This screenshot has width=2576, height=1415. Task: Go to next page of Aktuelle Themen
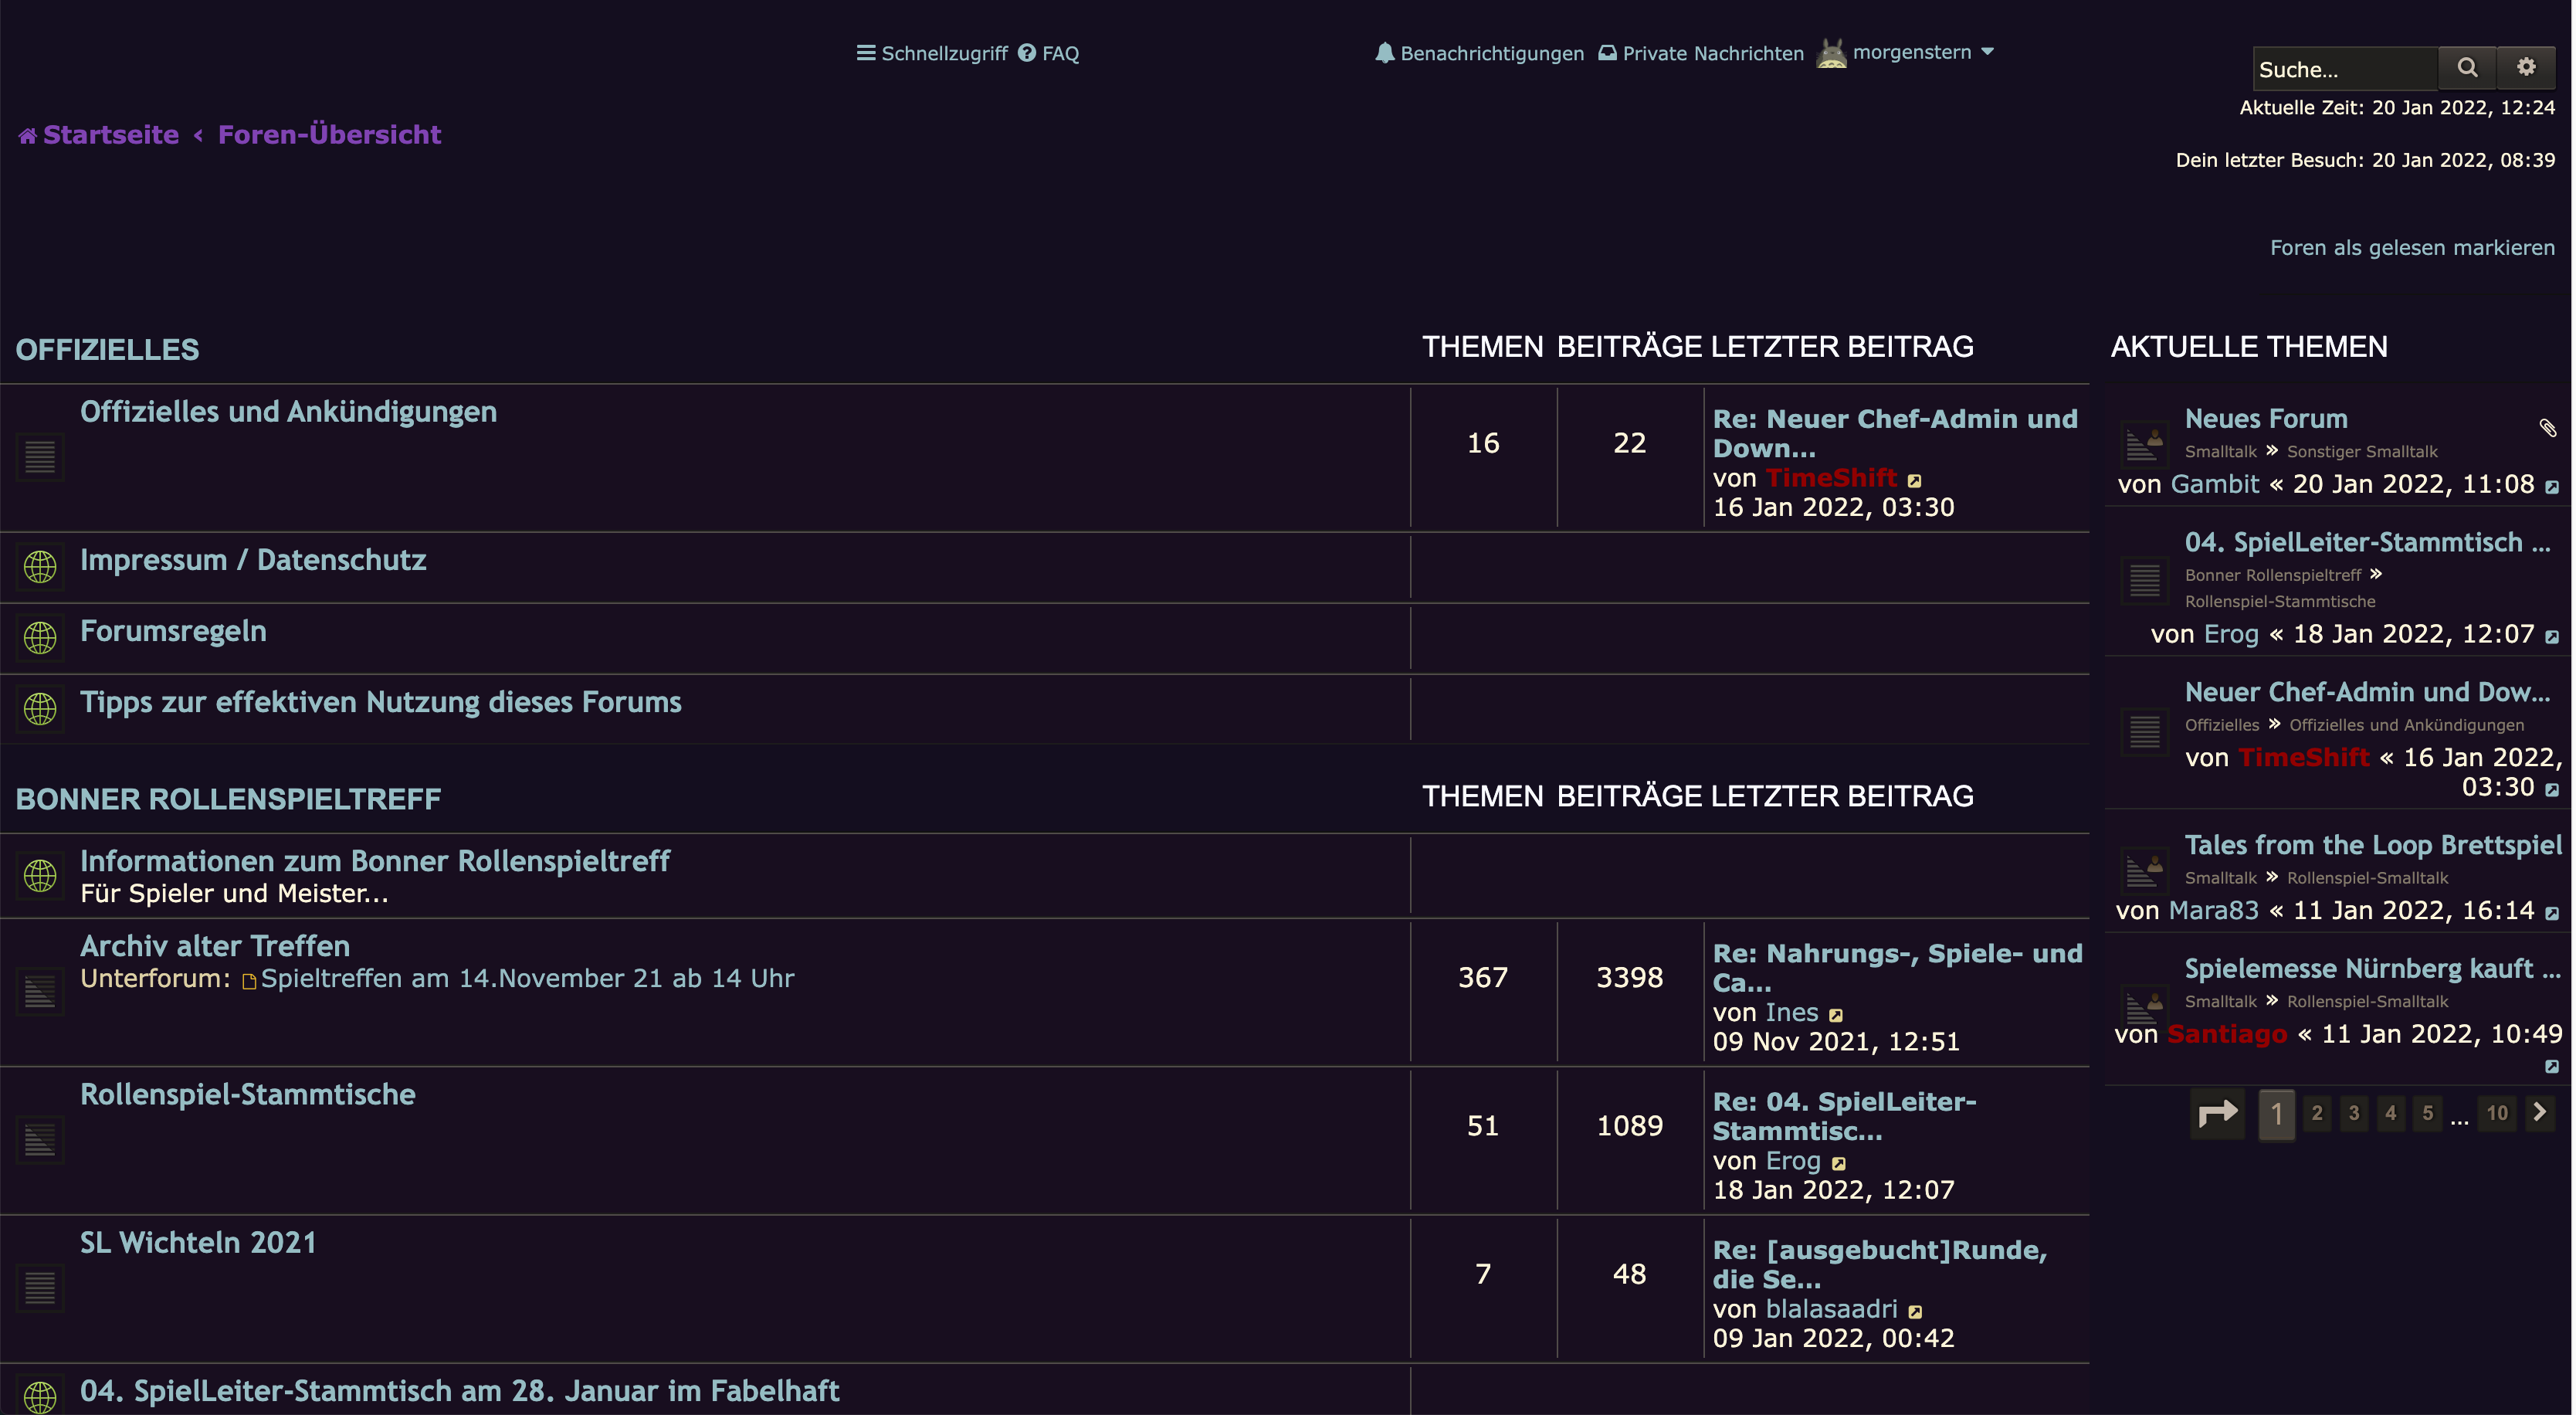pyautogui.click(x=2539, y=1112)
